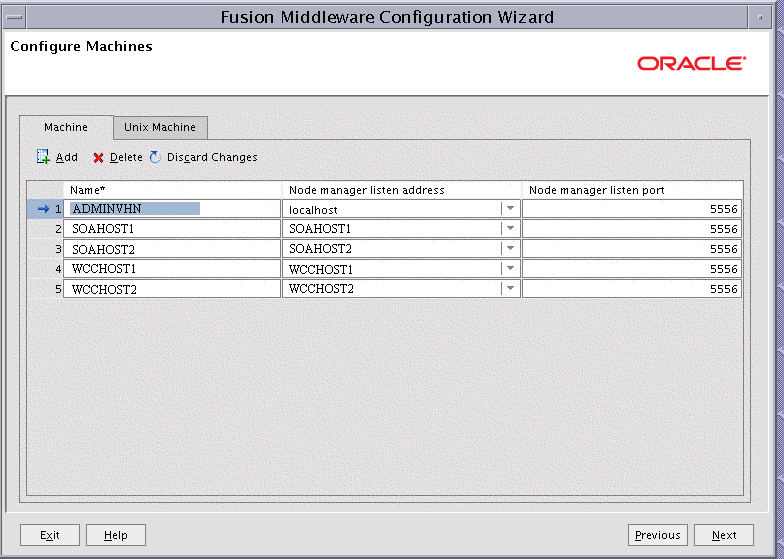Image resolution: width=784 pixels, height=559 pixels.
Task: Click the title bar right corner button
Action: (760, 18)
